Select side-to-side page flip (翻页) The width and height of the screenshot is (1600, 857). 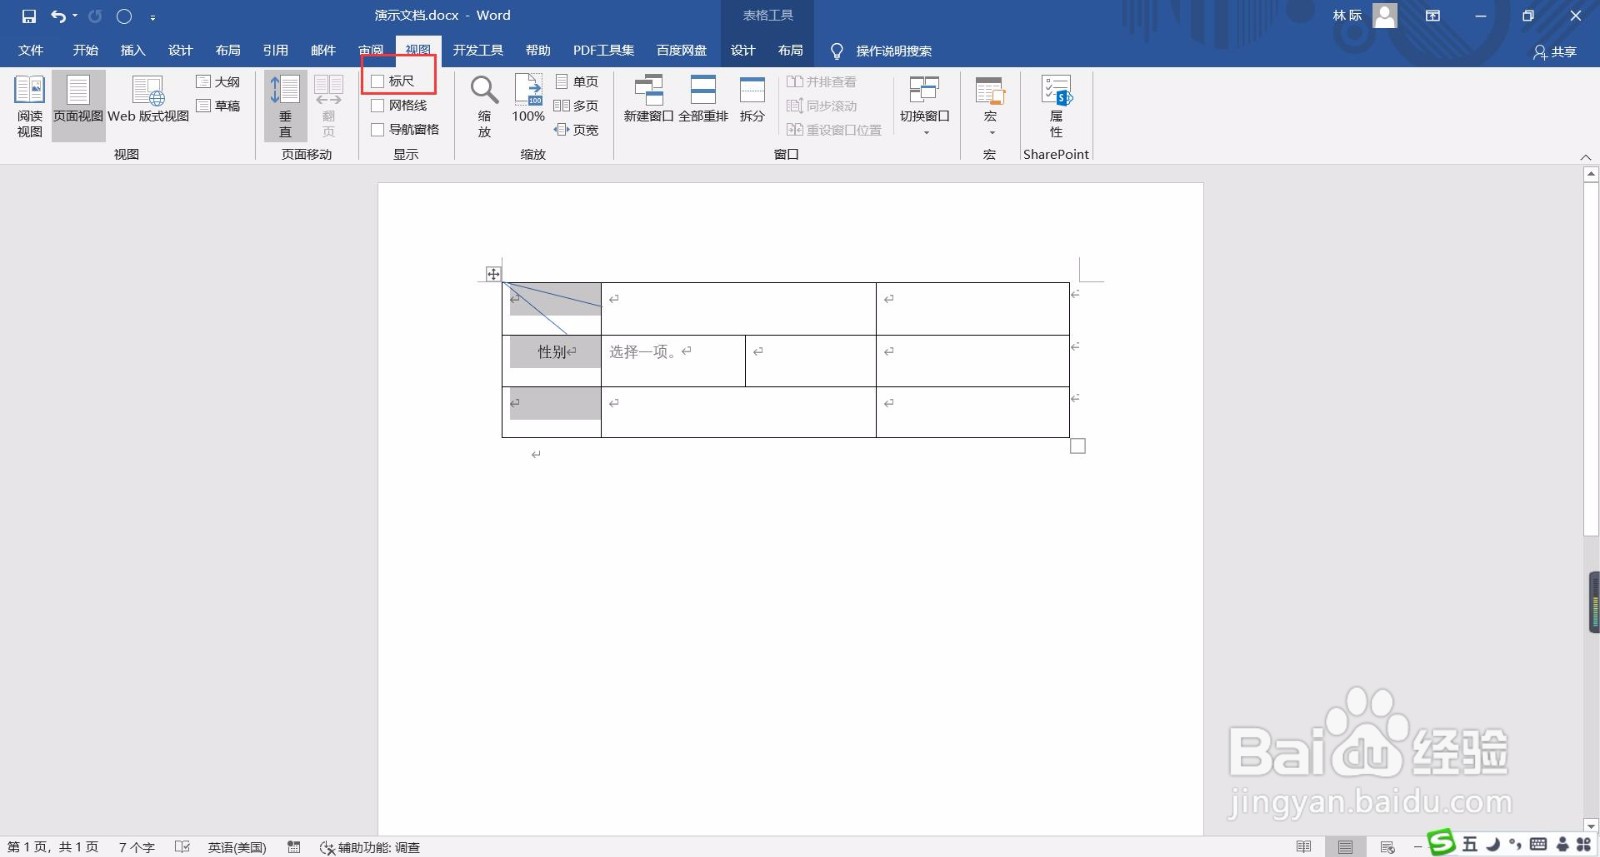[328, 106]
